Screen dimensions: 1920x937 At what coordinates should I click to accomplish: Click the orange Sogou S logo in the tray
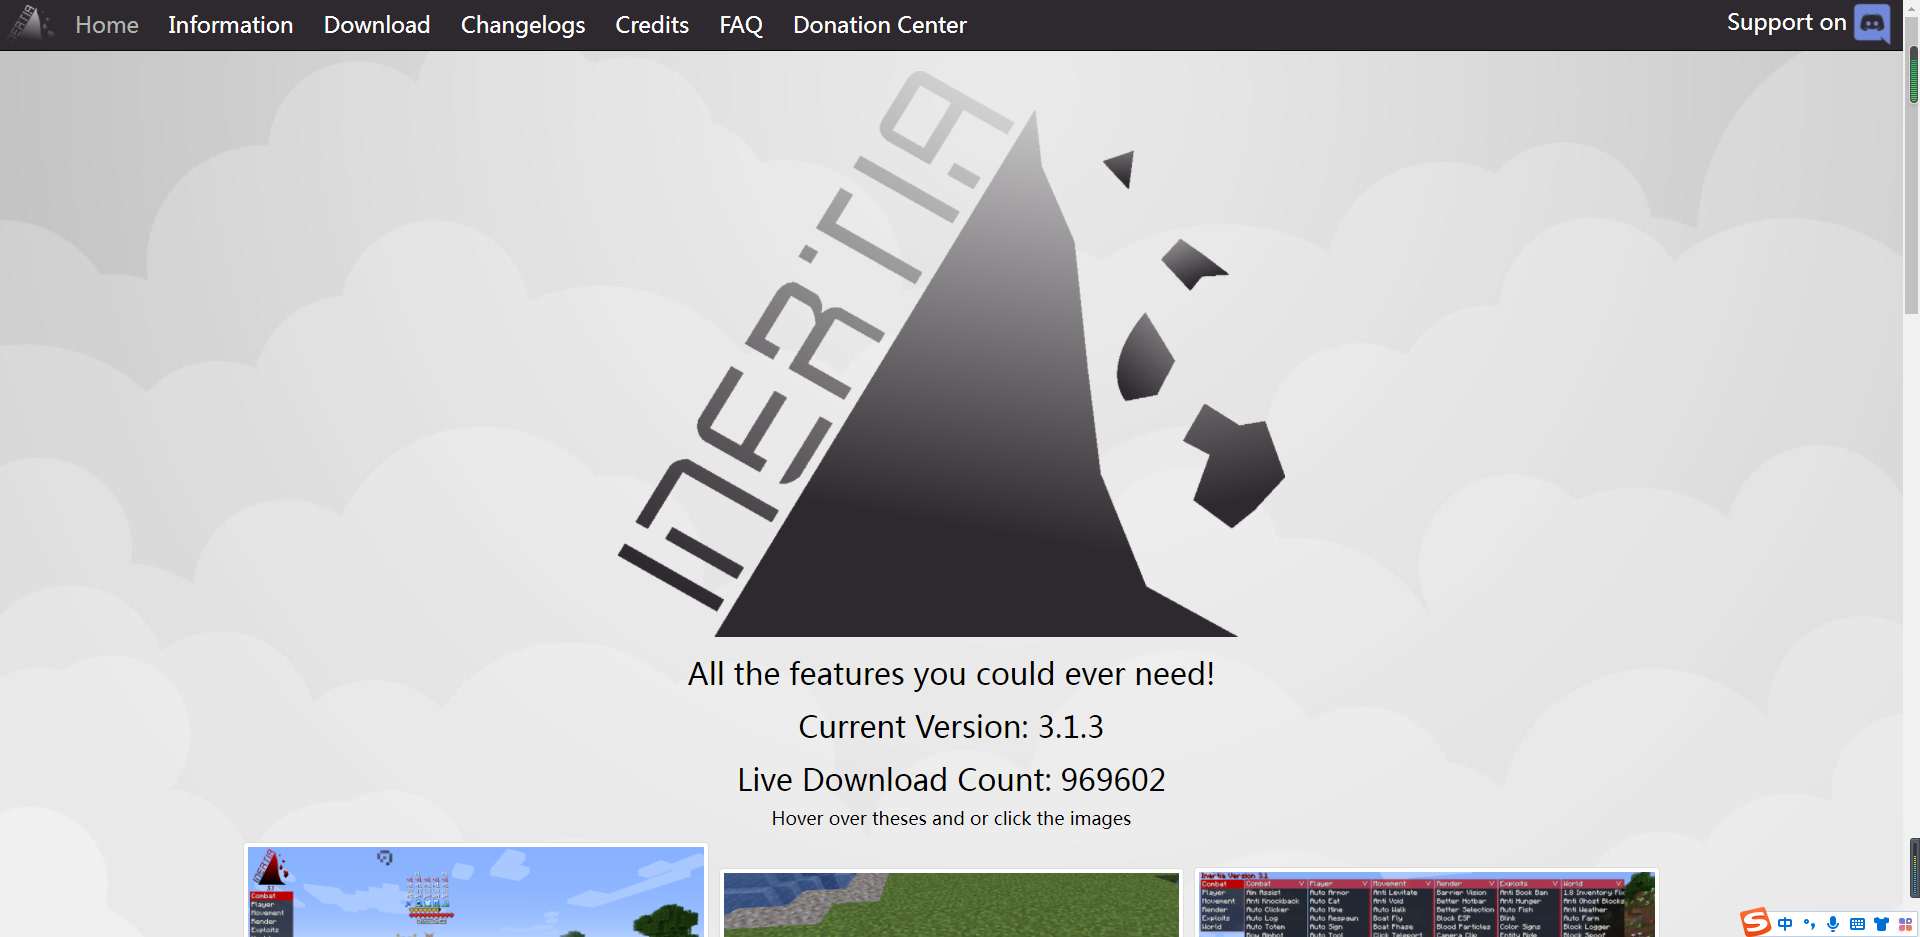pos(1757,922)
